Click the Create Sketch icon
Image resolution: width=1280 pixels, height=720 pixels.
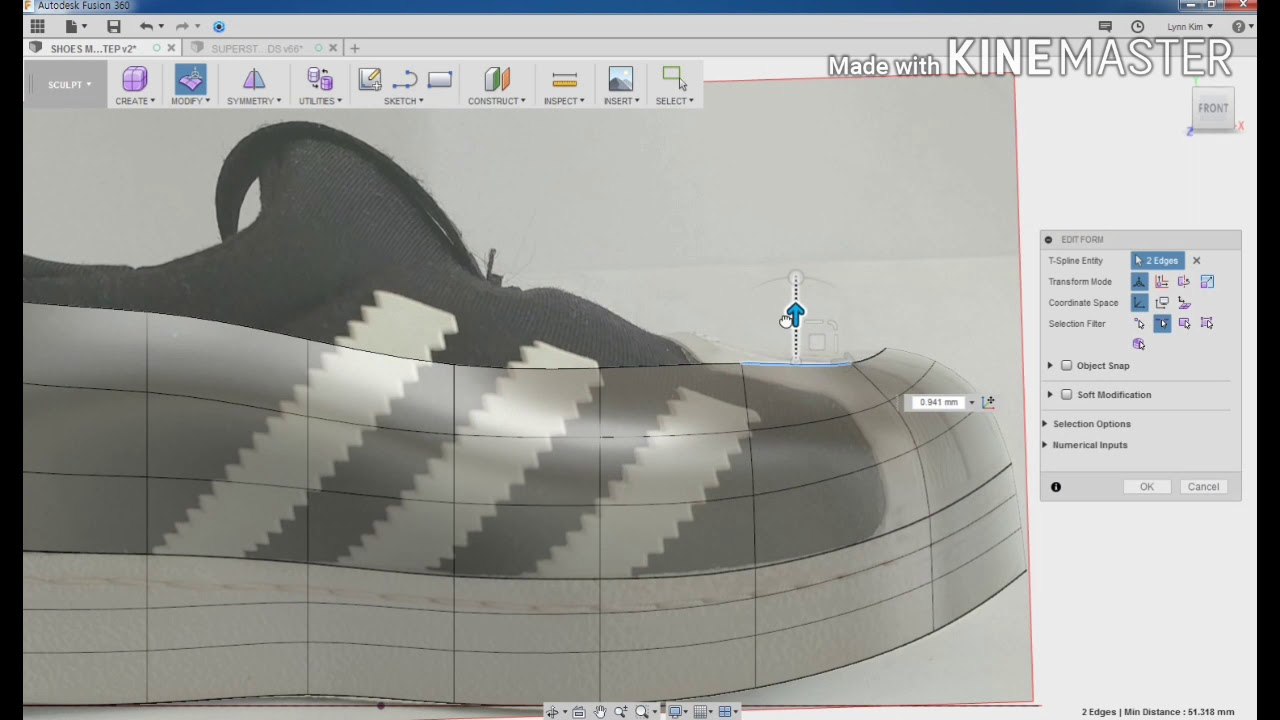point(370,79)
